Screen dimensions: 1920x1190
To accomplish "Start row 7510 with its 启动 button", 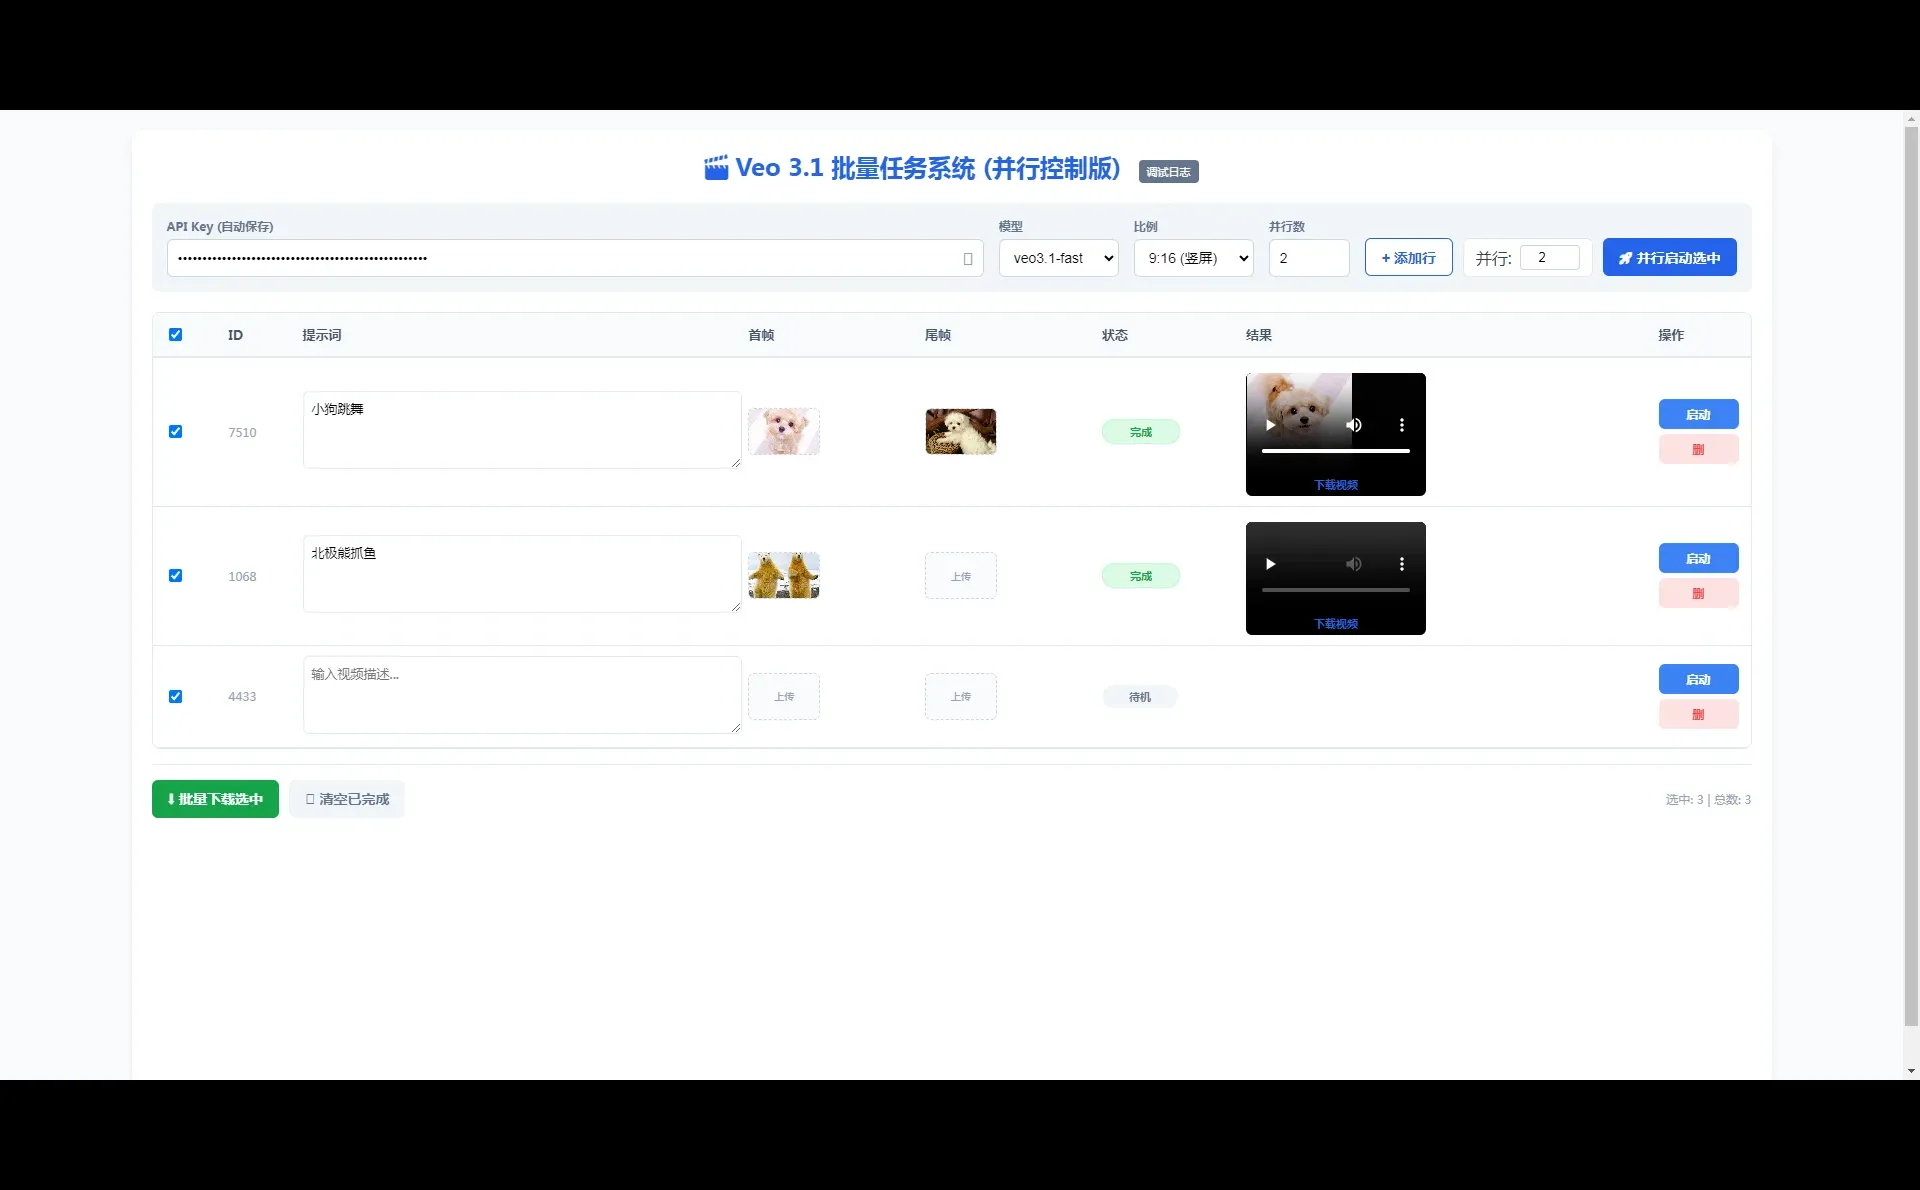I will [1697, 414].
